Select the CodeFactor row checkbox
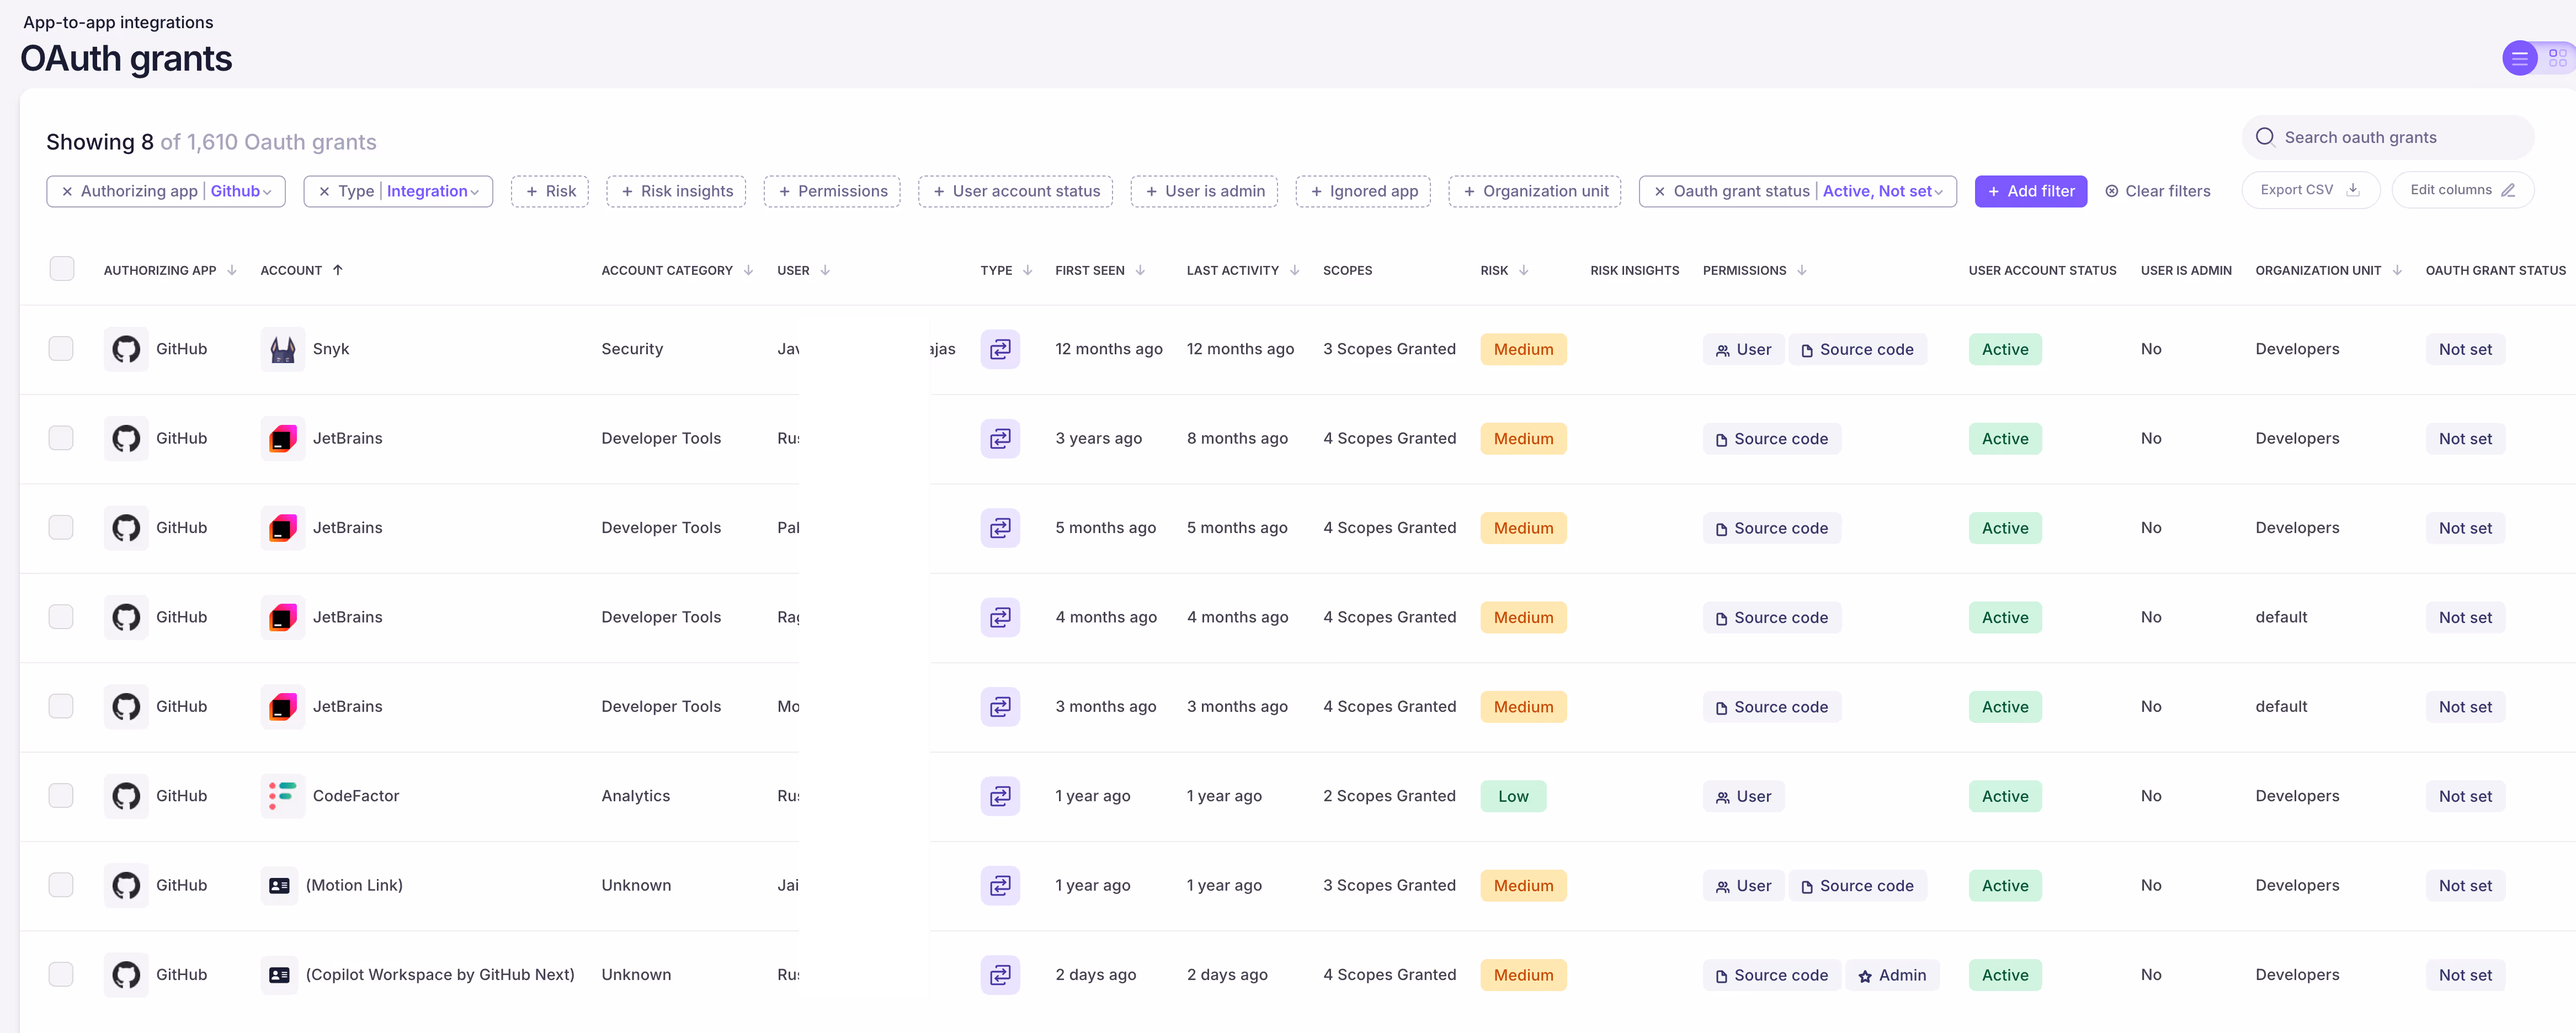Image resolution: width=2576 pixels, height=1033 pixels. pos(61,795)
